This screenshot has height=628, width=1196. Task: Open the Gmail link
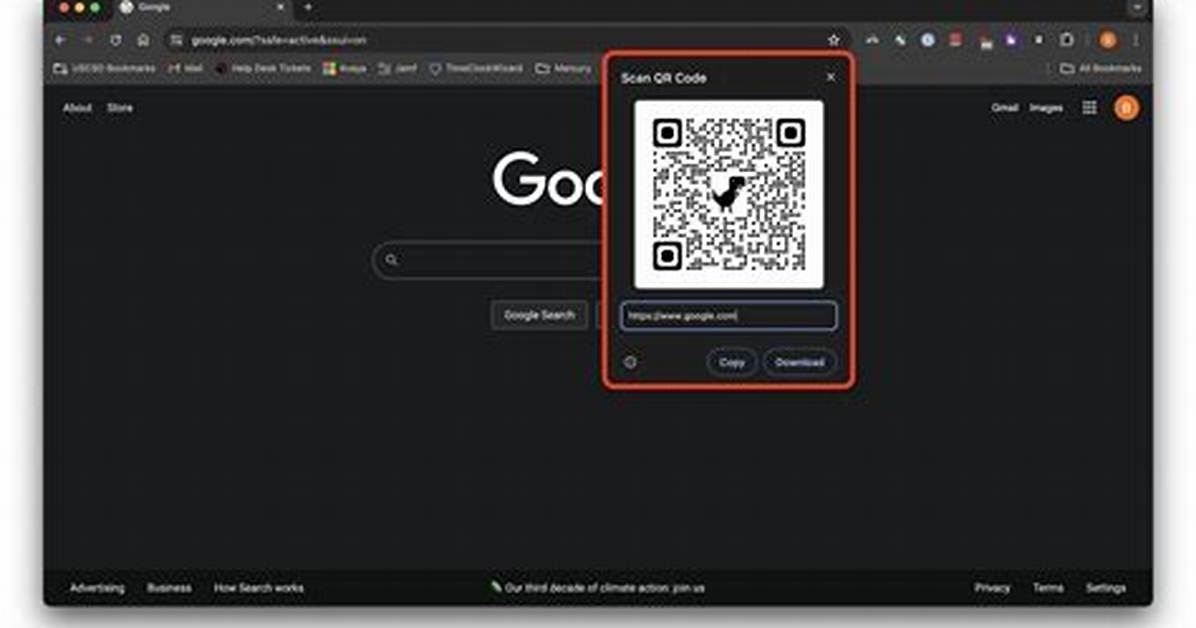click(1005, 108)
